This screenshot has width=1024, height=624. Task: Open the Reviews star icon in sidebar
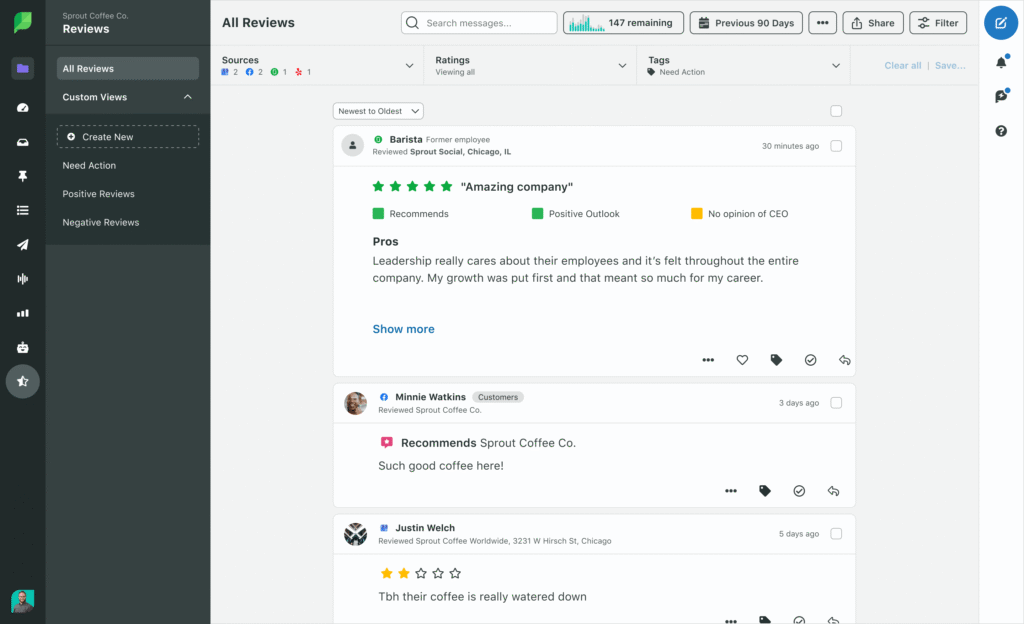point(23,381)
